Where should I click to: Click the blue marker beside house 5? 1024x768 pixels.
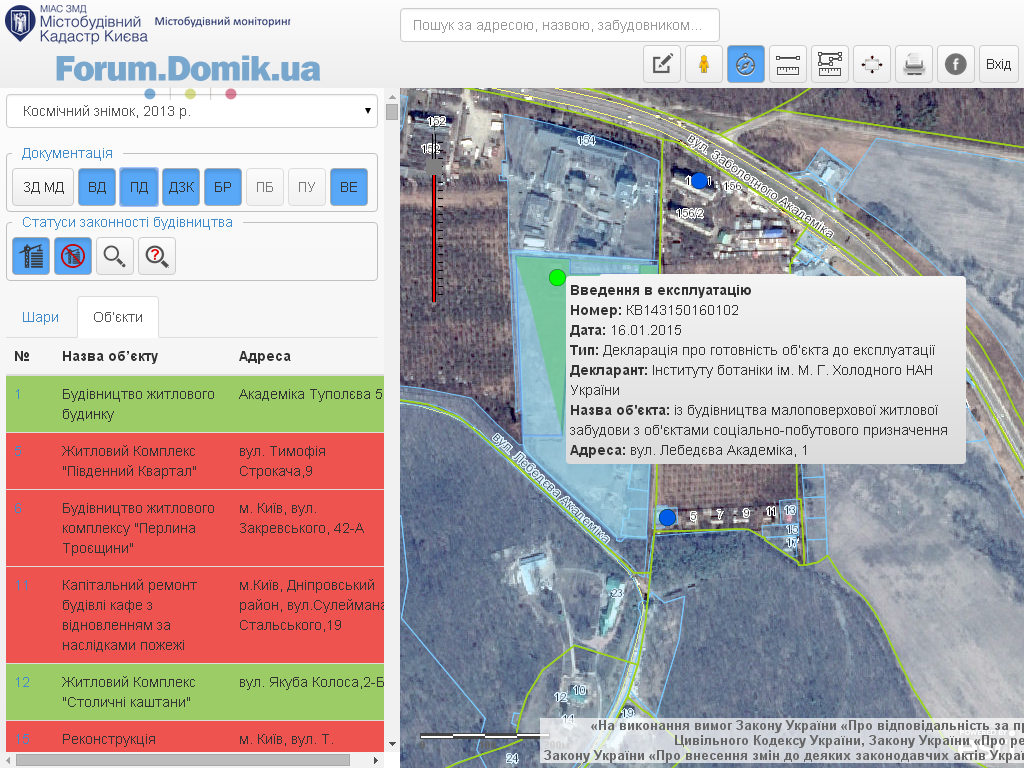coord(667,517)
